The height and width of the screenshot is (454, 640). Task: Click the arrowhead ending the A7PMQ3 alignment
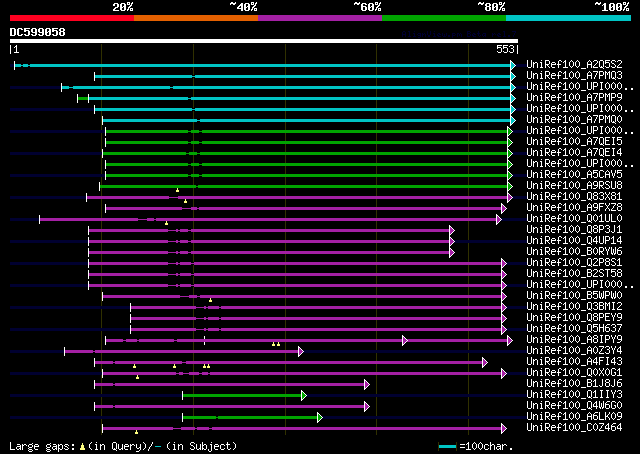point(513,76)
